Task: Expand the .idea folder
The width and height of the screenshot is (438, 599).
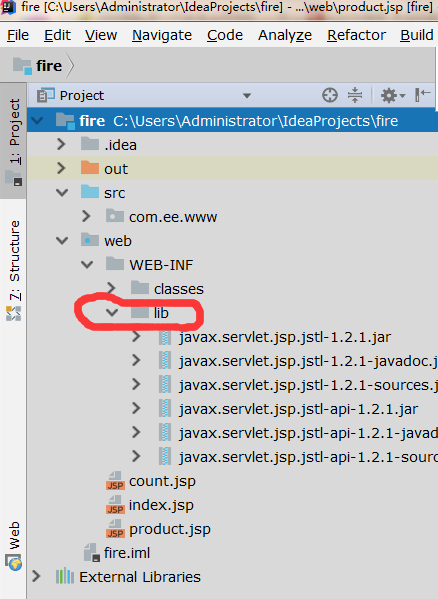Action: (x=61, y=144)
